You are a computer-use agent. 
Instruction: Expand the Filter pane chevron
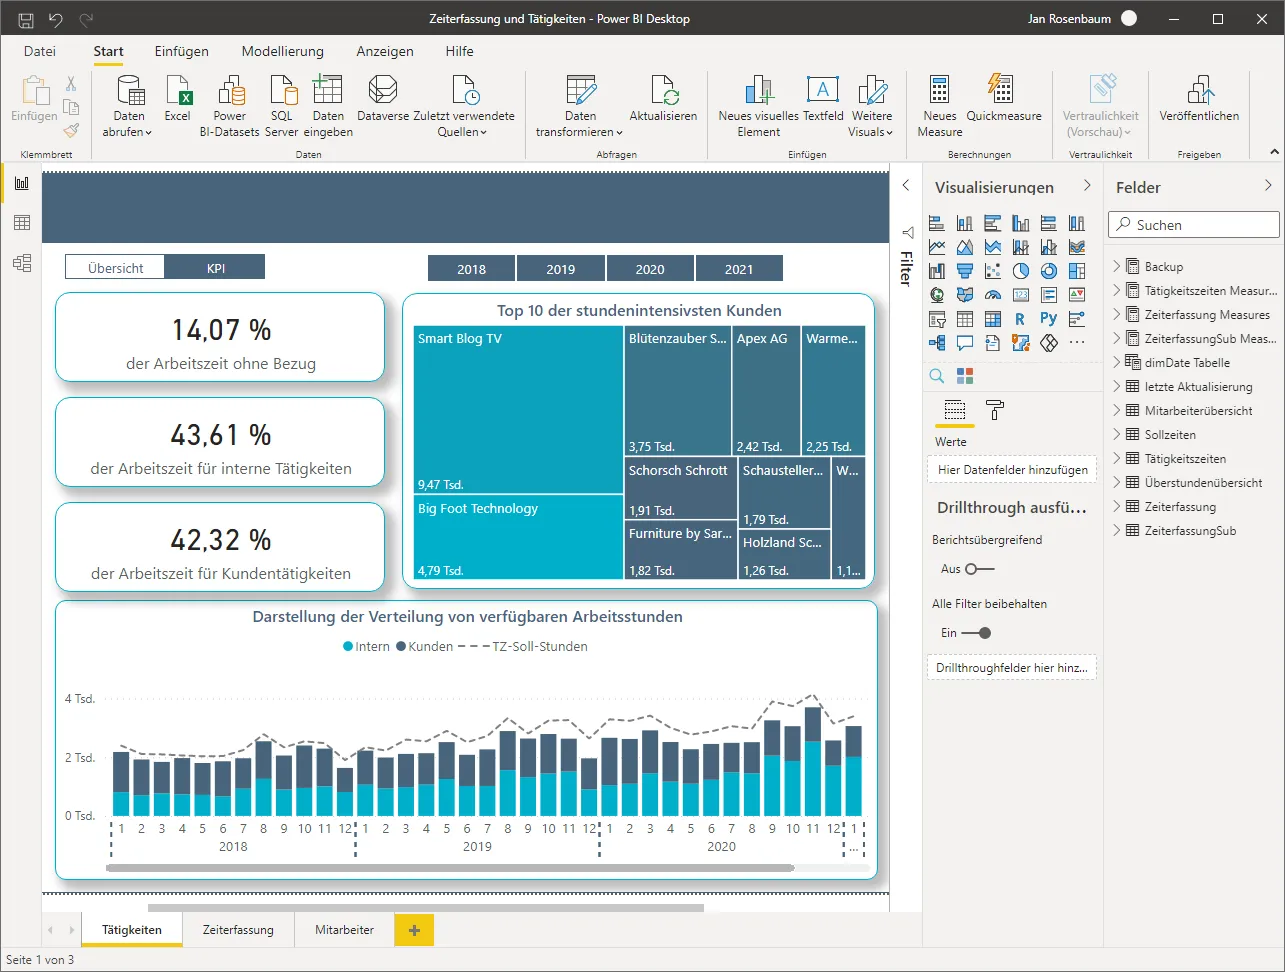click(906, 185)
